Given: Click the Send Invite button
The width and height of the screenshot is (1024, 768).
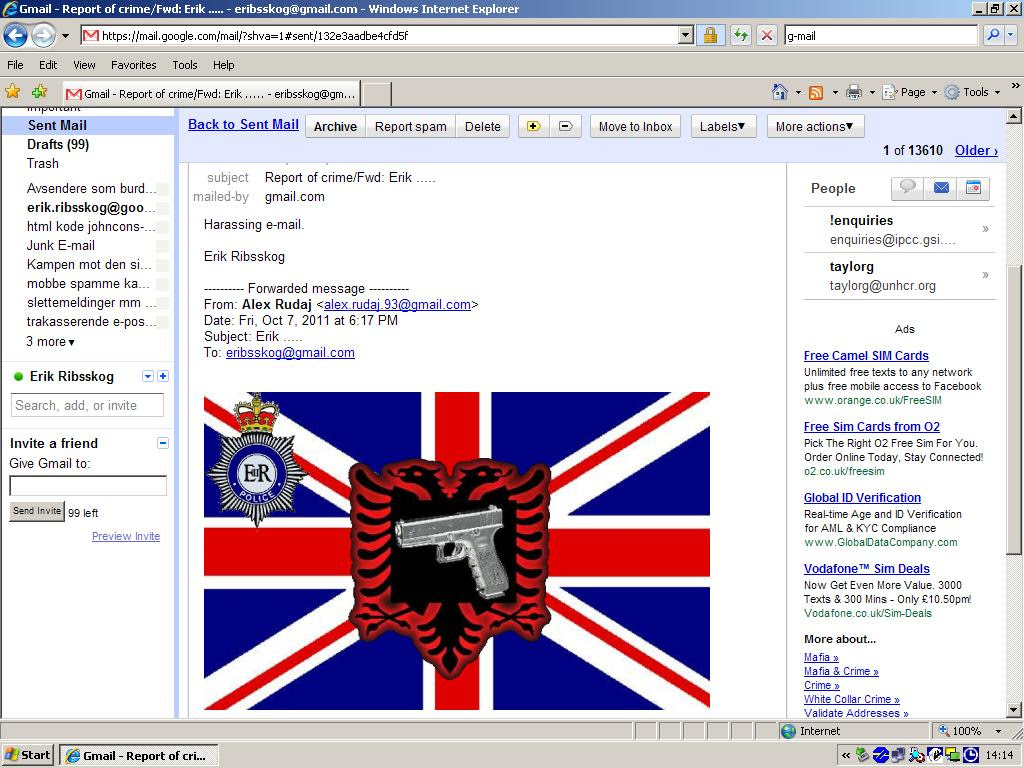Looking at the screenshot, I should coord(37,511).
